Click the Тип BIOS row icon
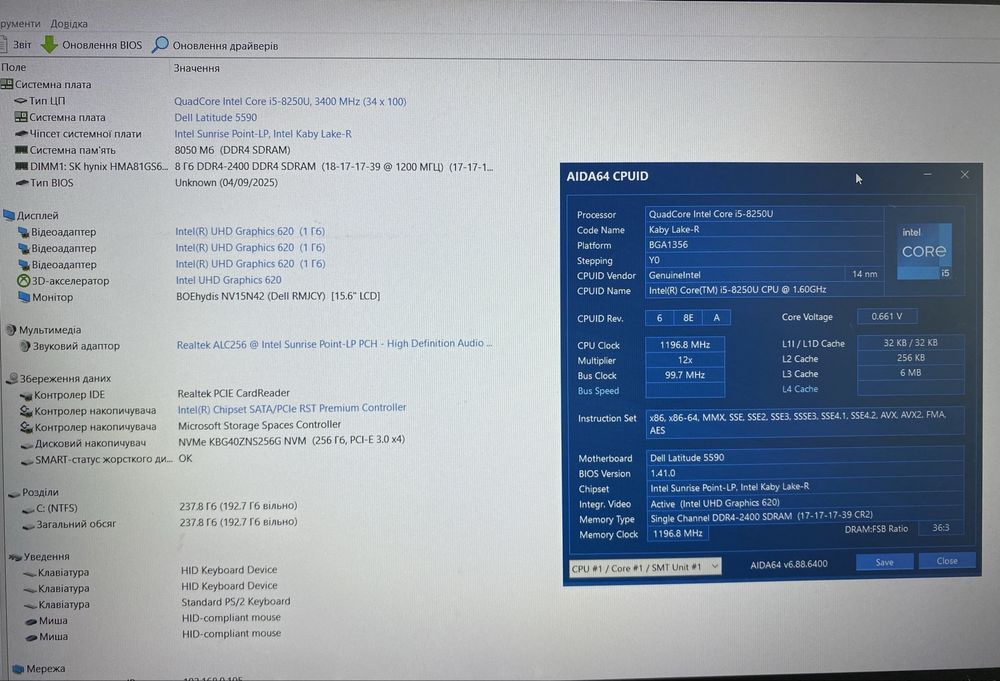 [22, 182]
